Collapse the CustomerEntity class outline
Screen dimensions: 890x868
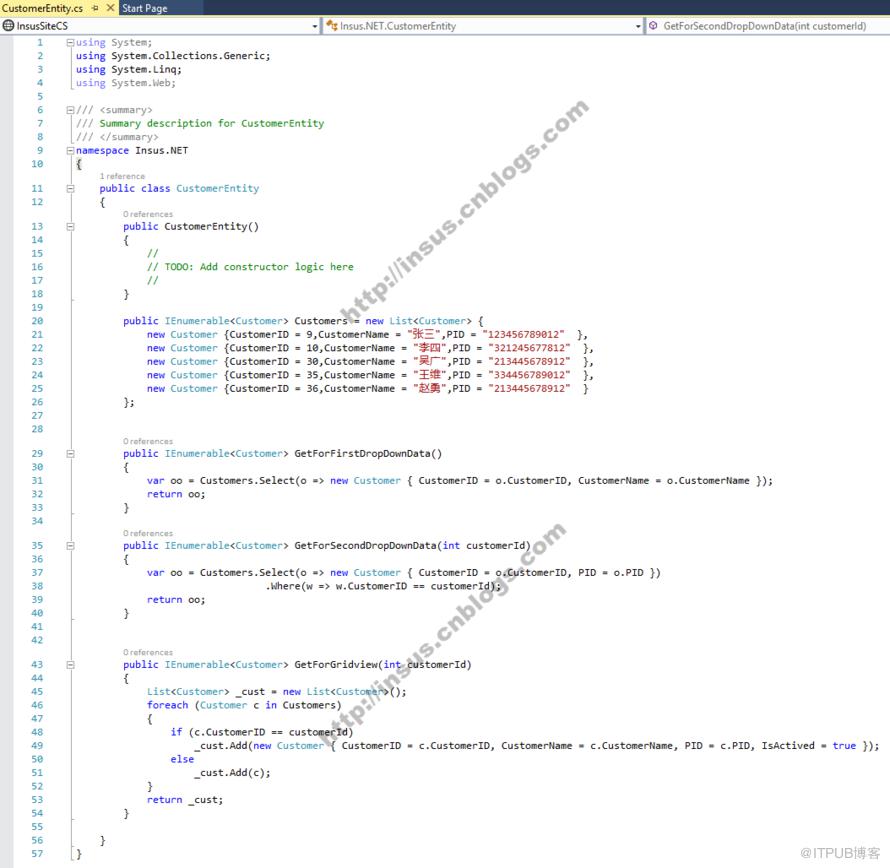point(70,188)
